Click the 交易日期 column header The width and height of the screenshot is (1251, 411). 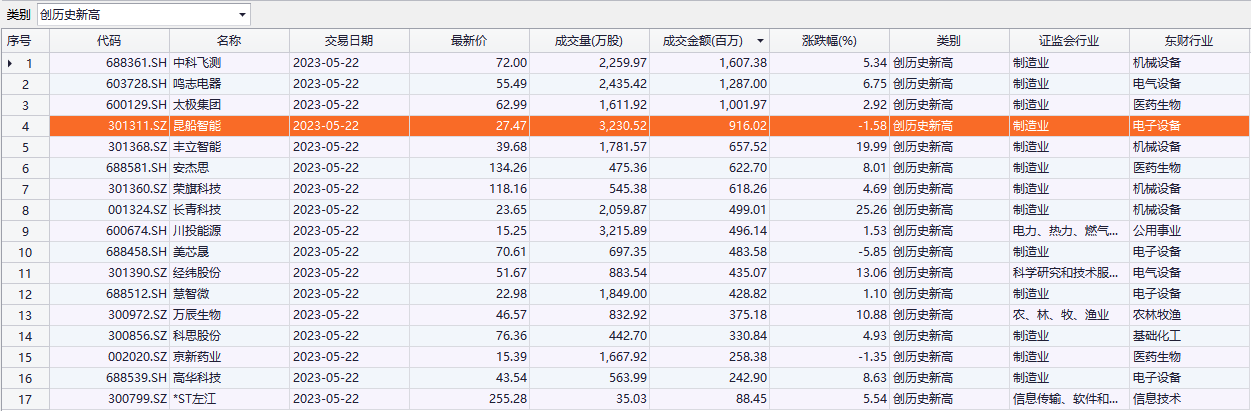349,41
